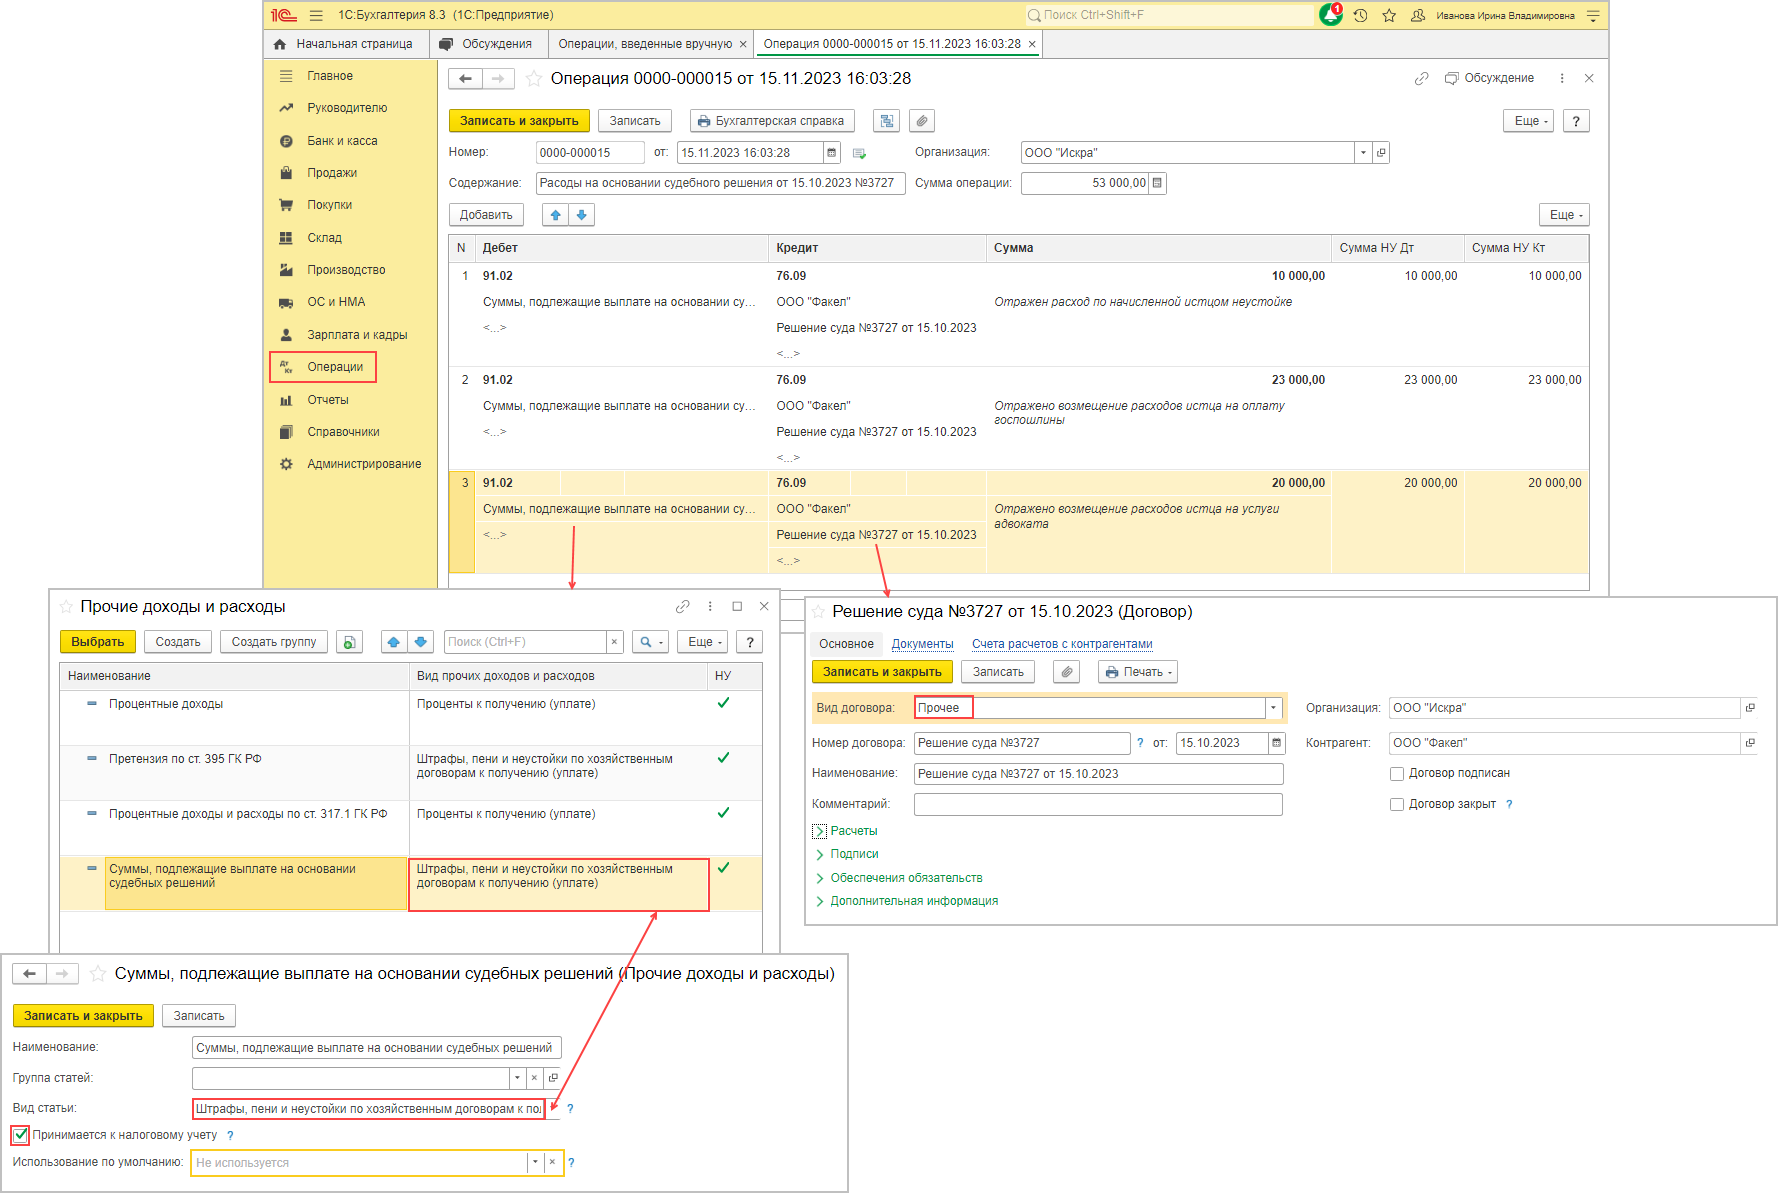Clear Группа статей field with x
The image size is (1778, 1193).
535,1078
